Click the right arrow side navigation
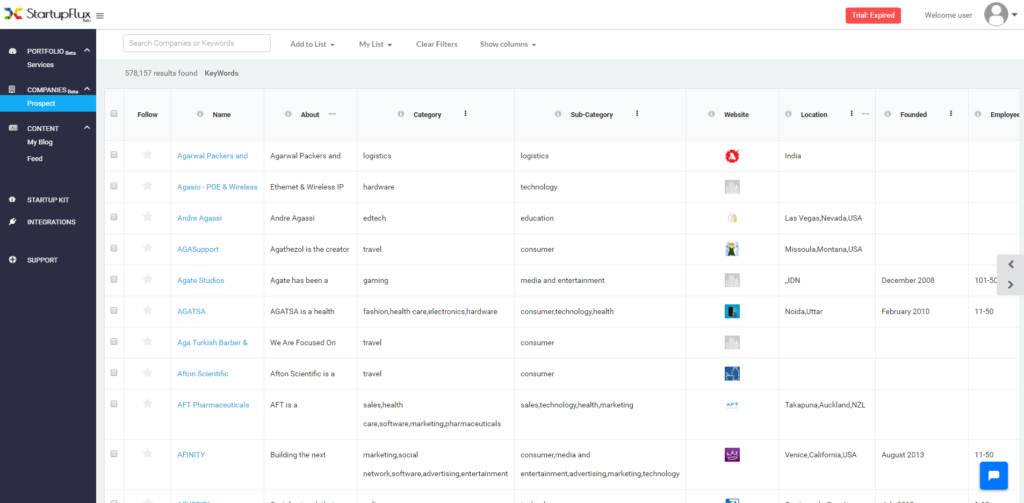 [1010, 284]
